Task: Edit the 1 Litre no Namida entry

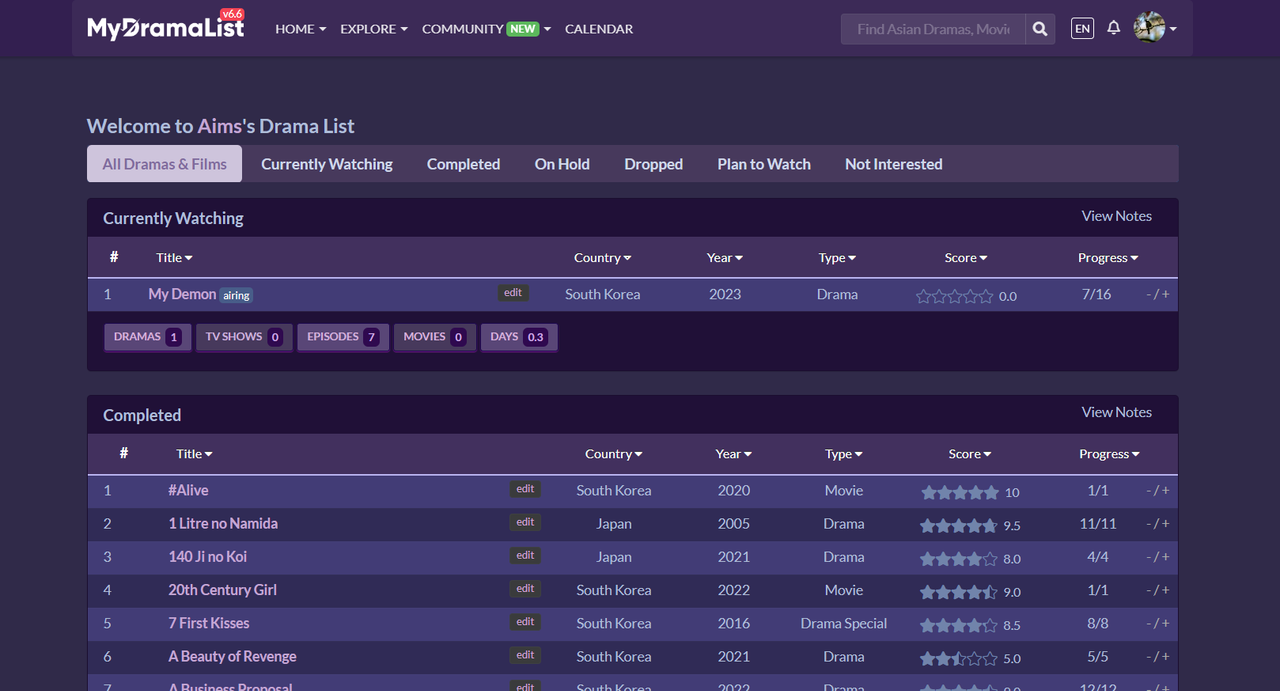Action: click(x=525, y=522)
